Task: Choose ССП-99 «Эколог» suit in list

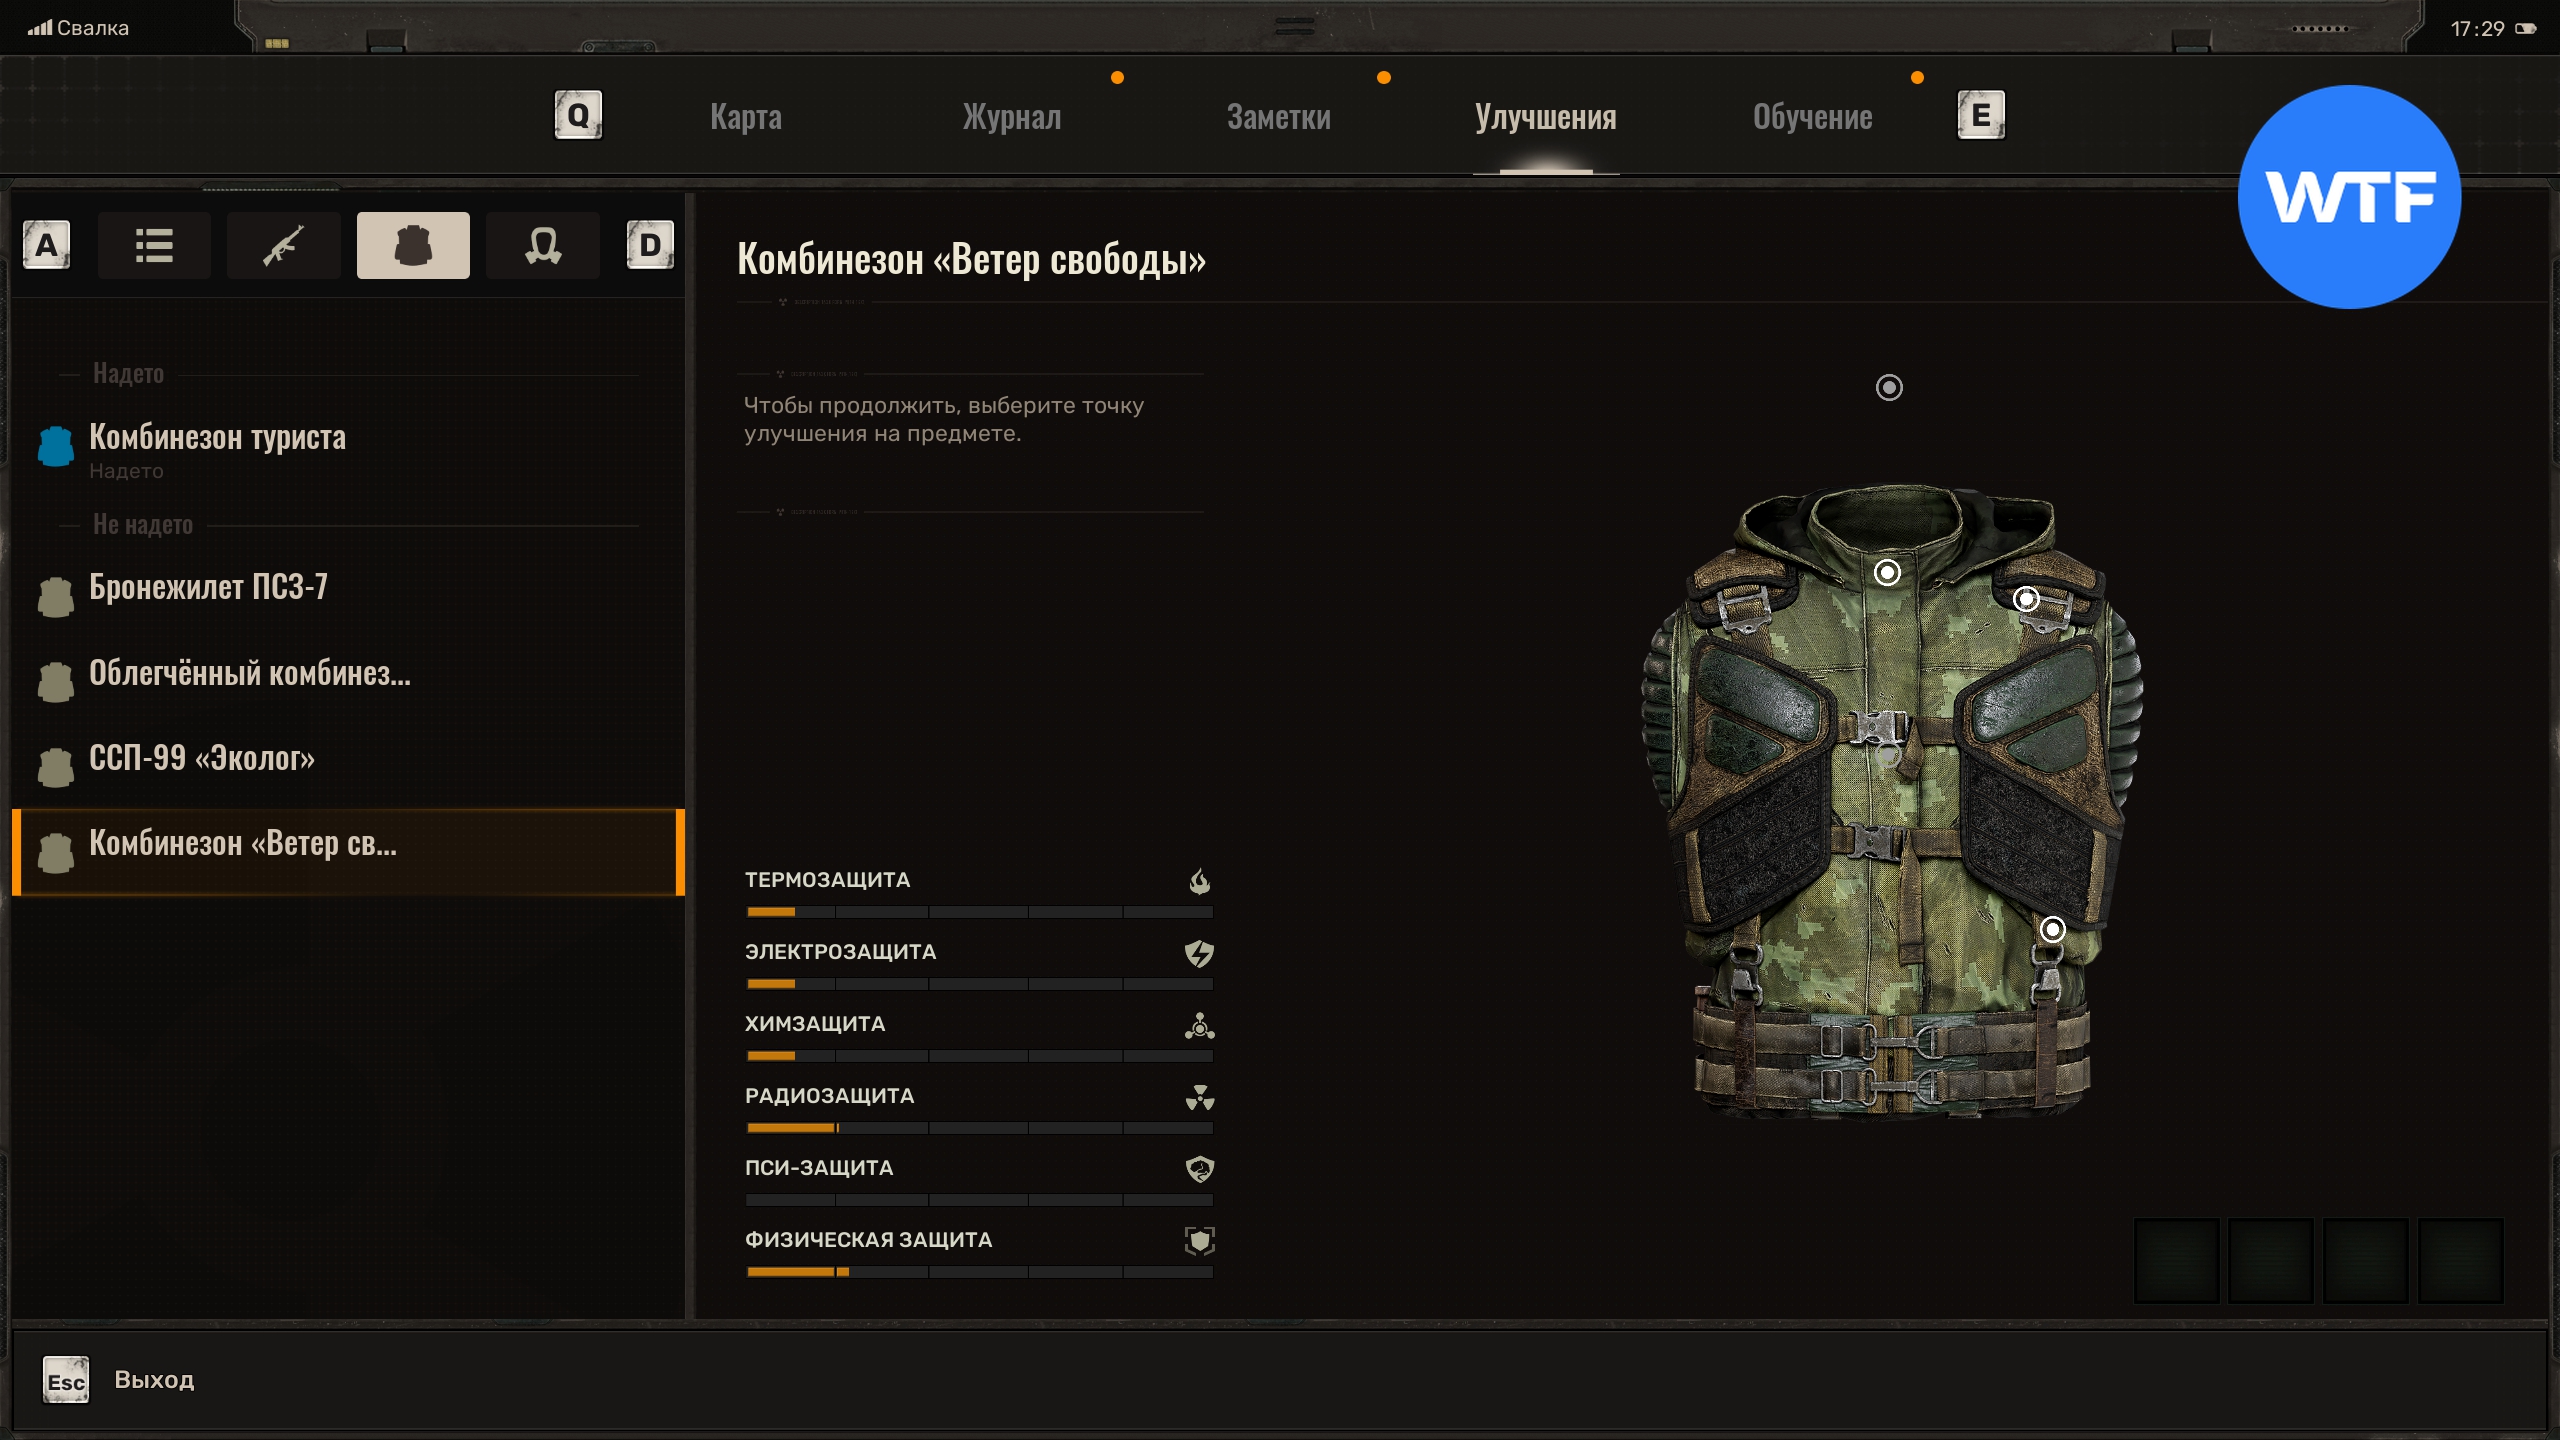Action: 202,759
